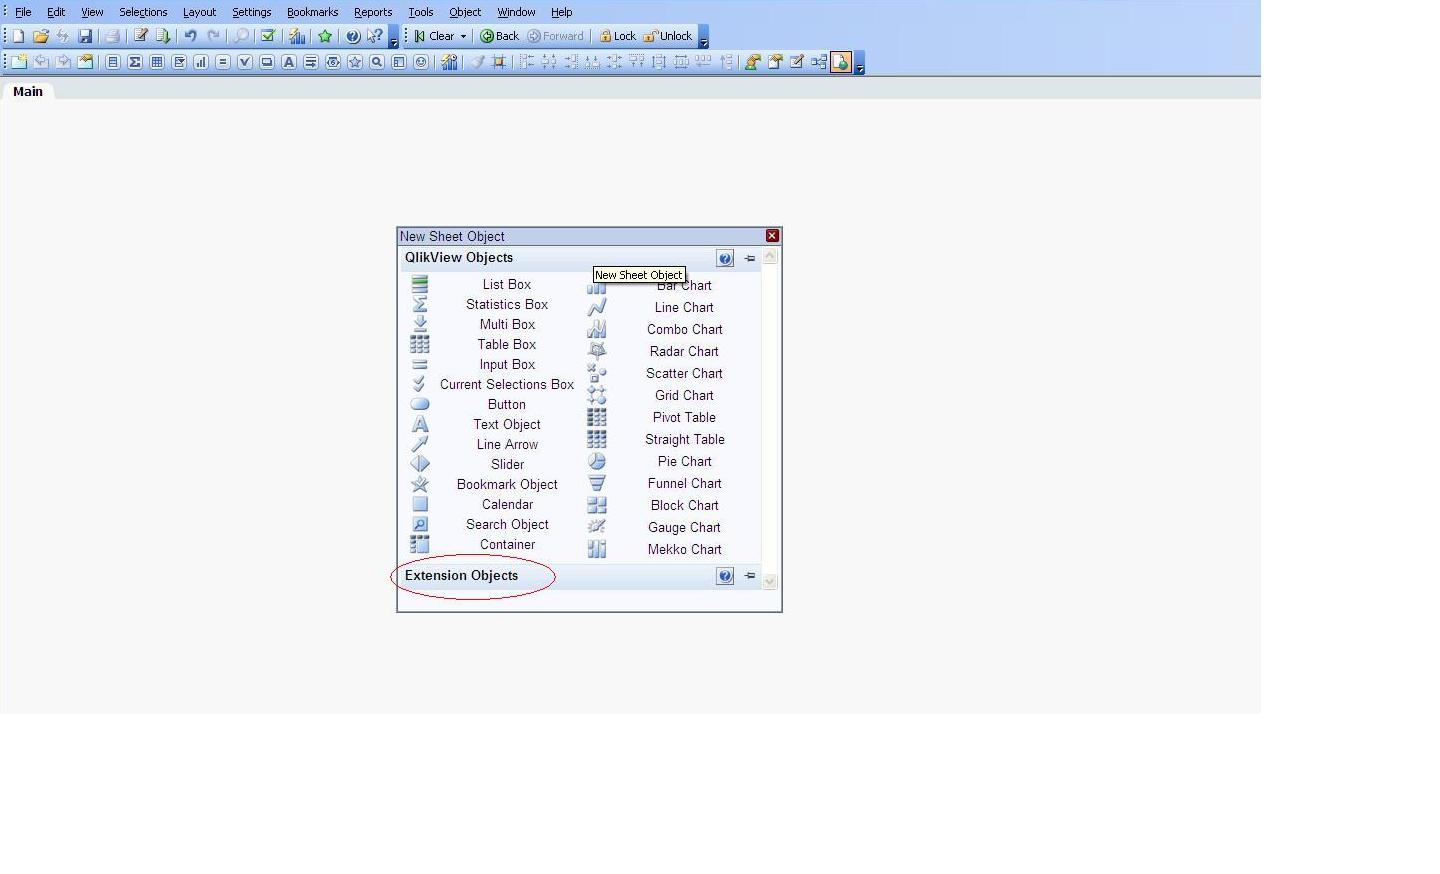Click the dialog scrollbar up arrow
Viewport: 1440px width, 874px height.
tap(770, 257)
